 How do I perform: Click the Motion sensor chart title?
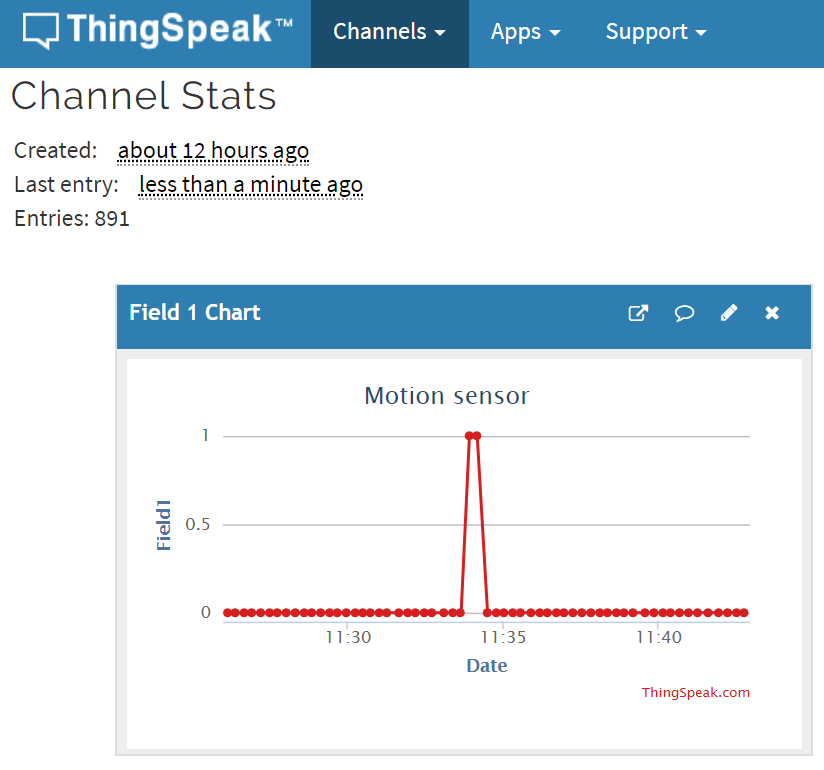[x=447, y=396]
